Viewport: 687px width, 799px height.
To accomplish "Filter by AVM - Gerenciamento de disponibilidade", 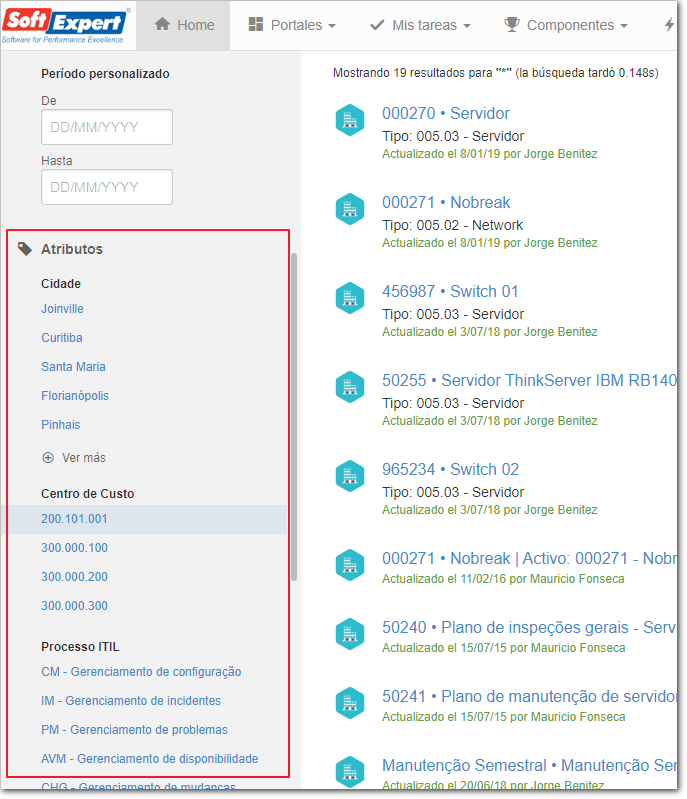I will [150, 759].
